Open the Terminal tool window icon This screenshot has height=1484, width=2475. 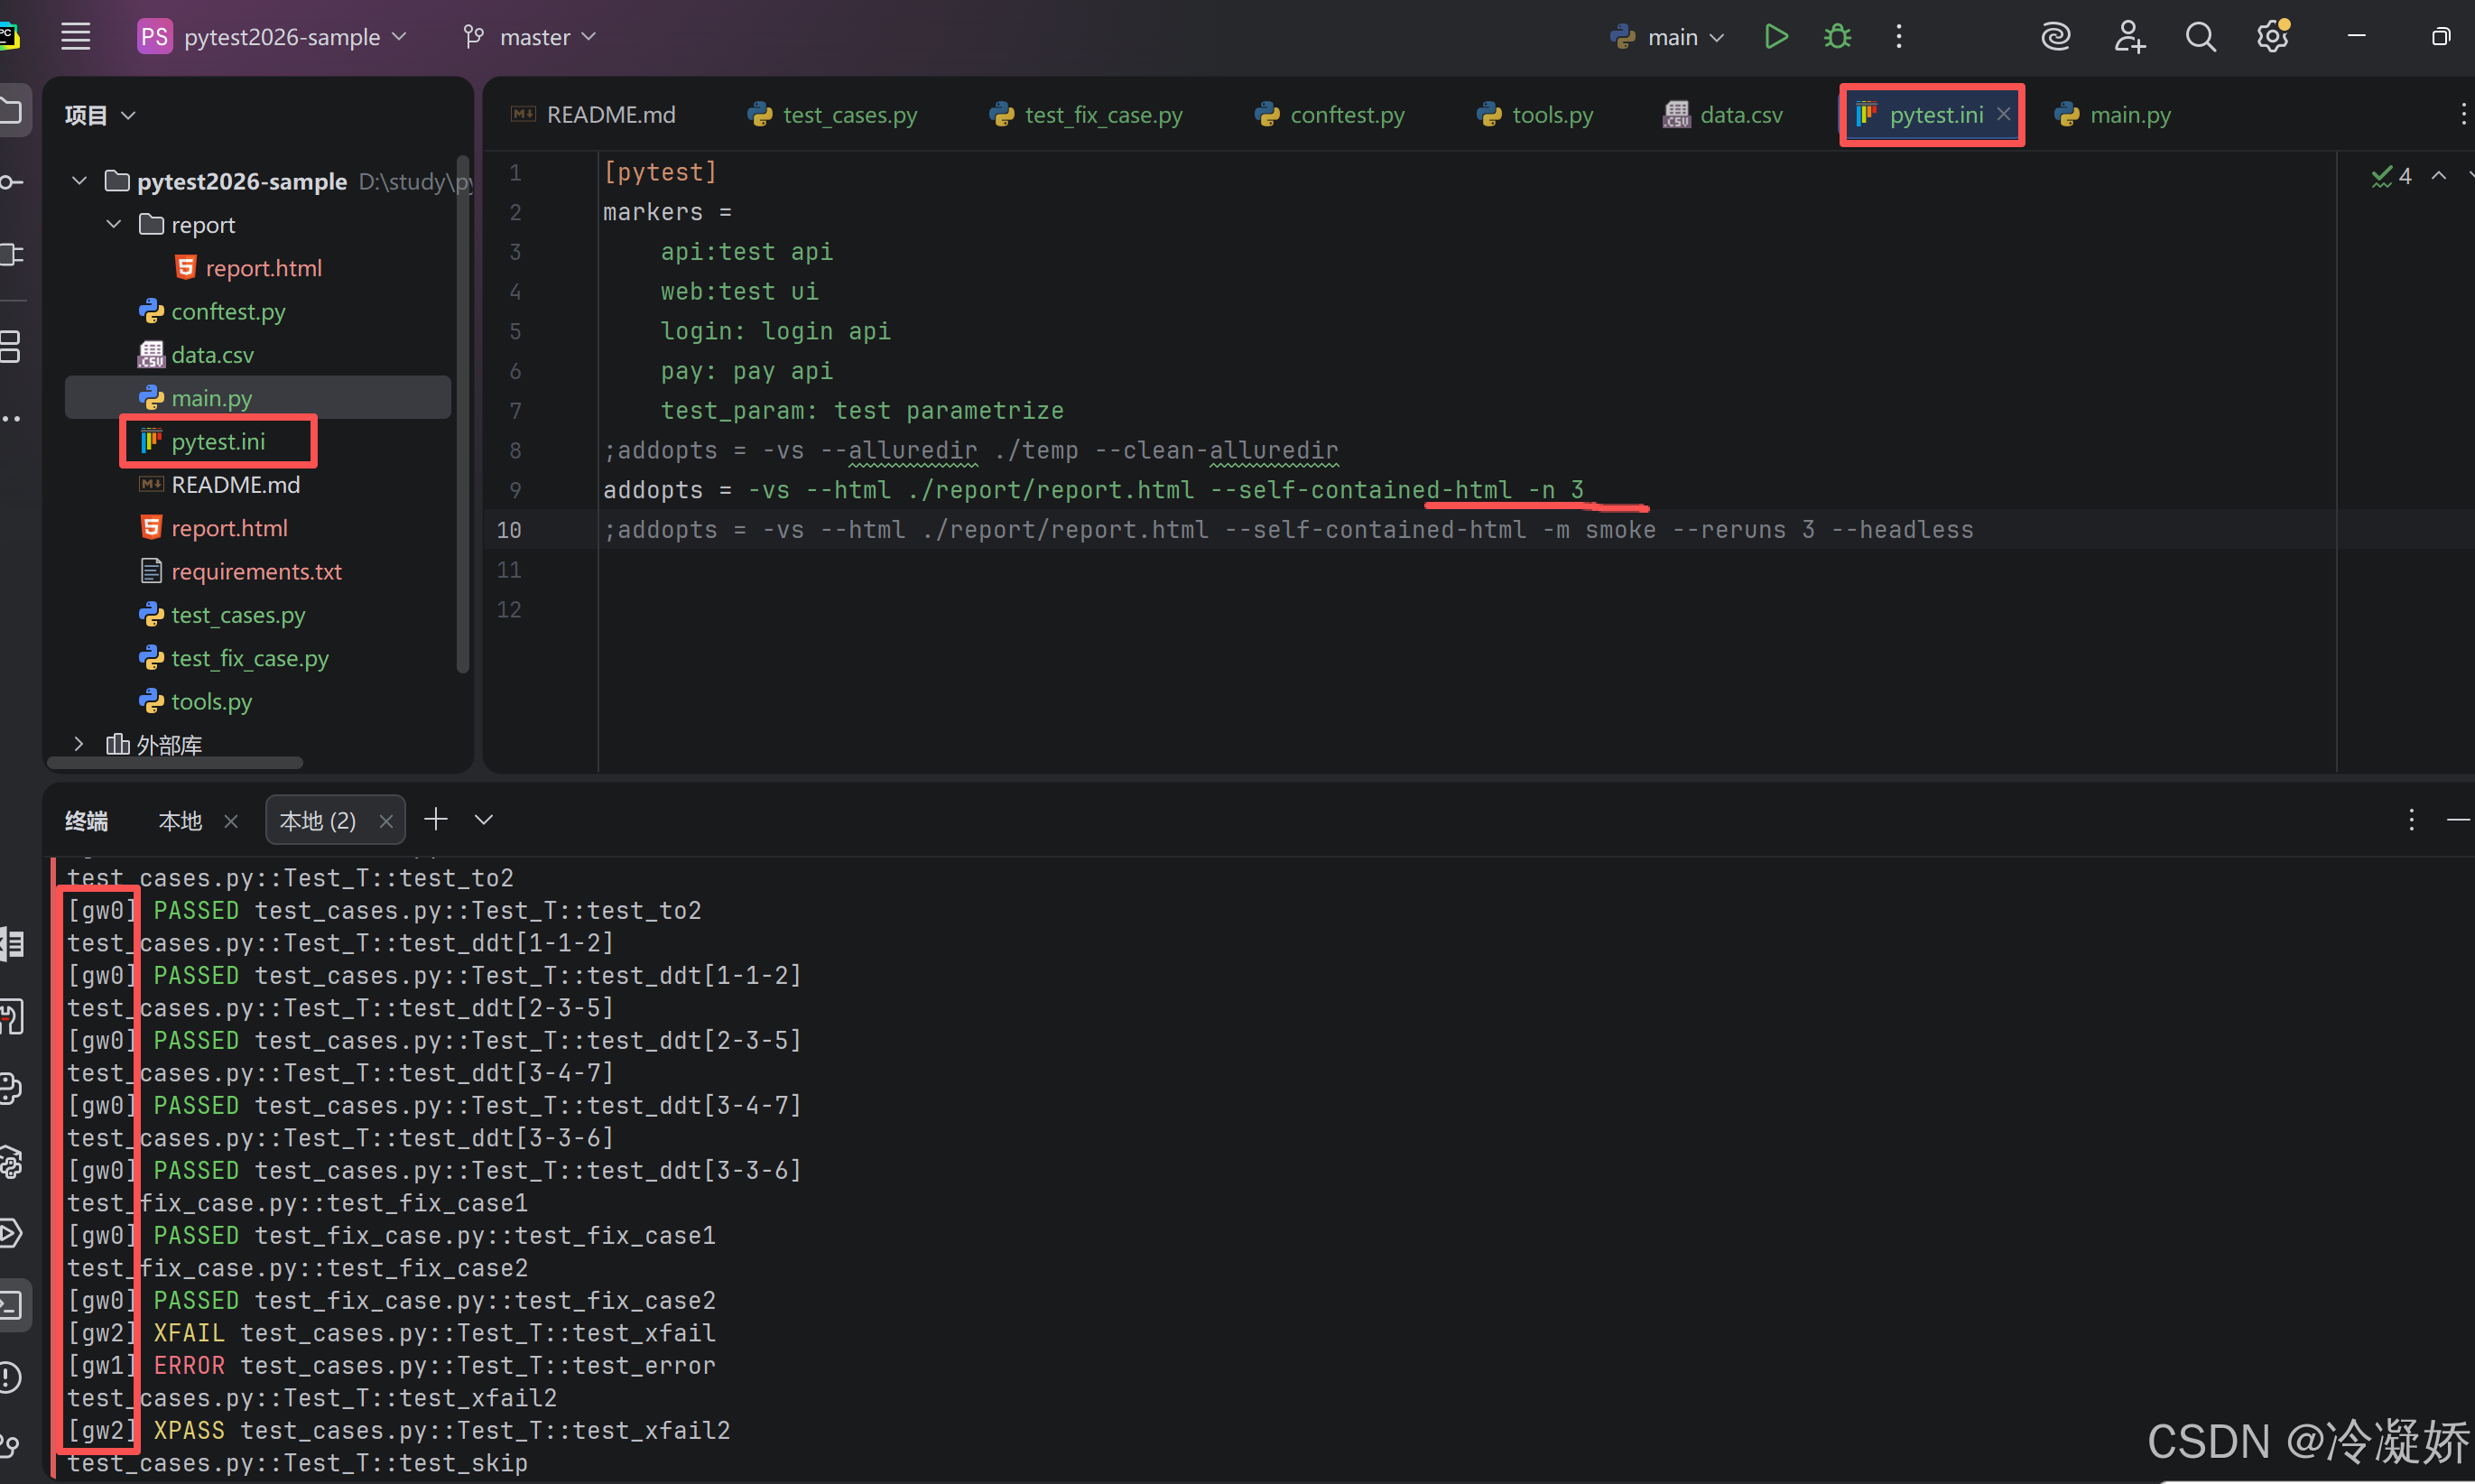click(x=12, y=1304)
